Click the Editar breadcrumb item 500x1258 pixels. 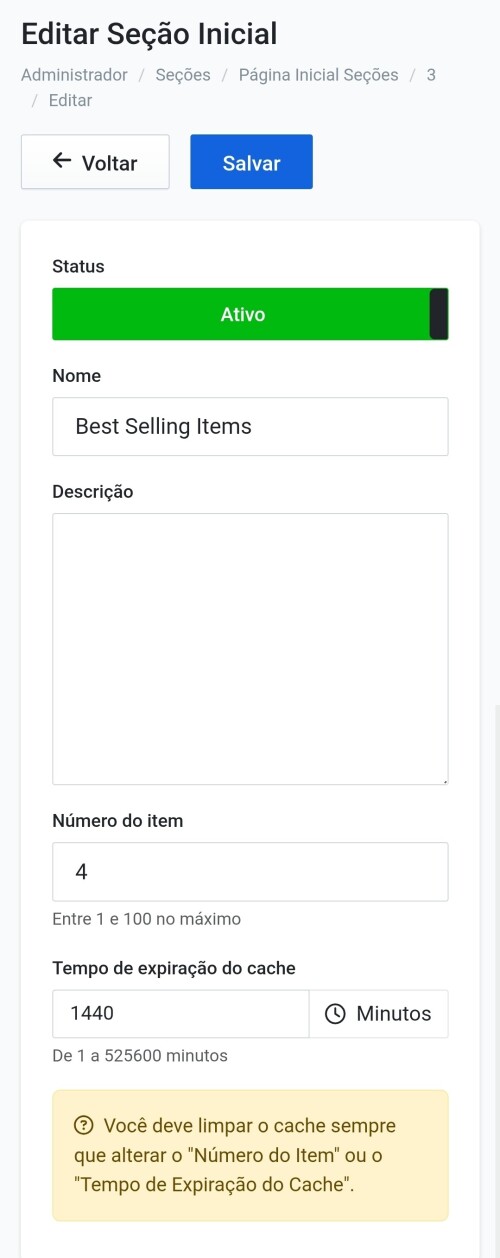[x=70, y=100]
